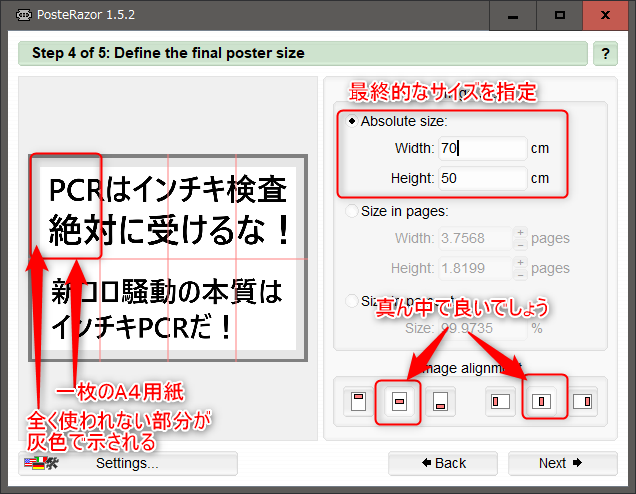The image size is (636, 494).
Task: Click the help question mark button
Action: click(605, 53)
